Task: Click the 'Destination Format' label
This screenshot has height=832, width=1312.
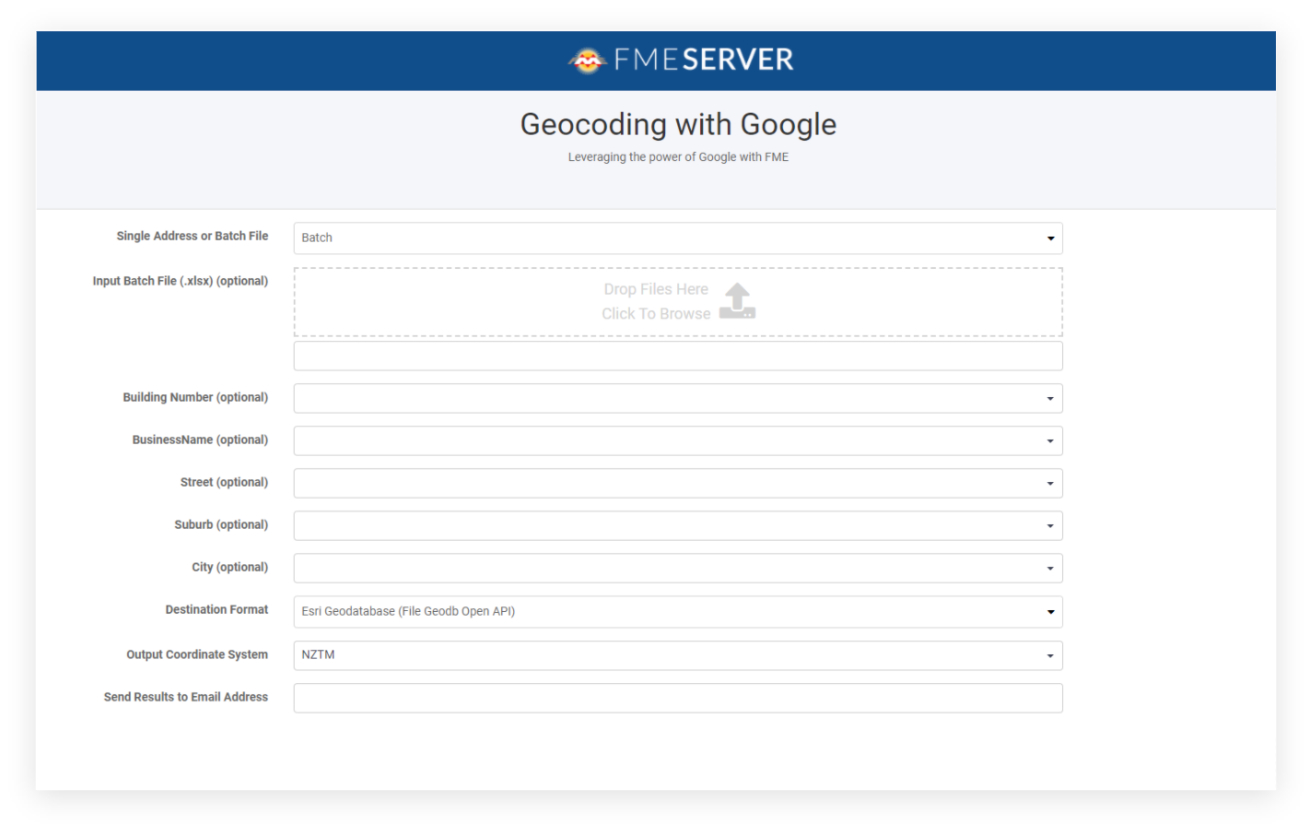Action: pyautogui.click(x=217, y=609)
